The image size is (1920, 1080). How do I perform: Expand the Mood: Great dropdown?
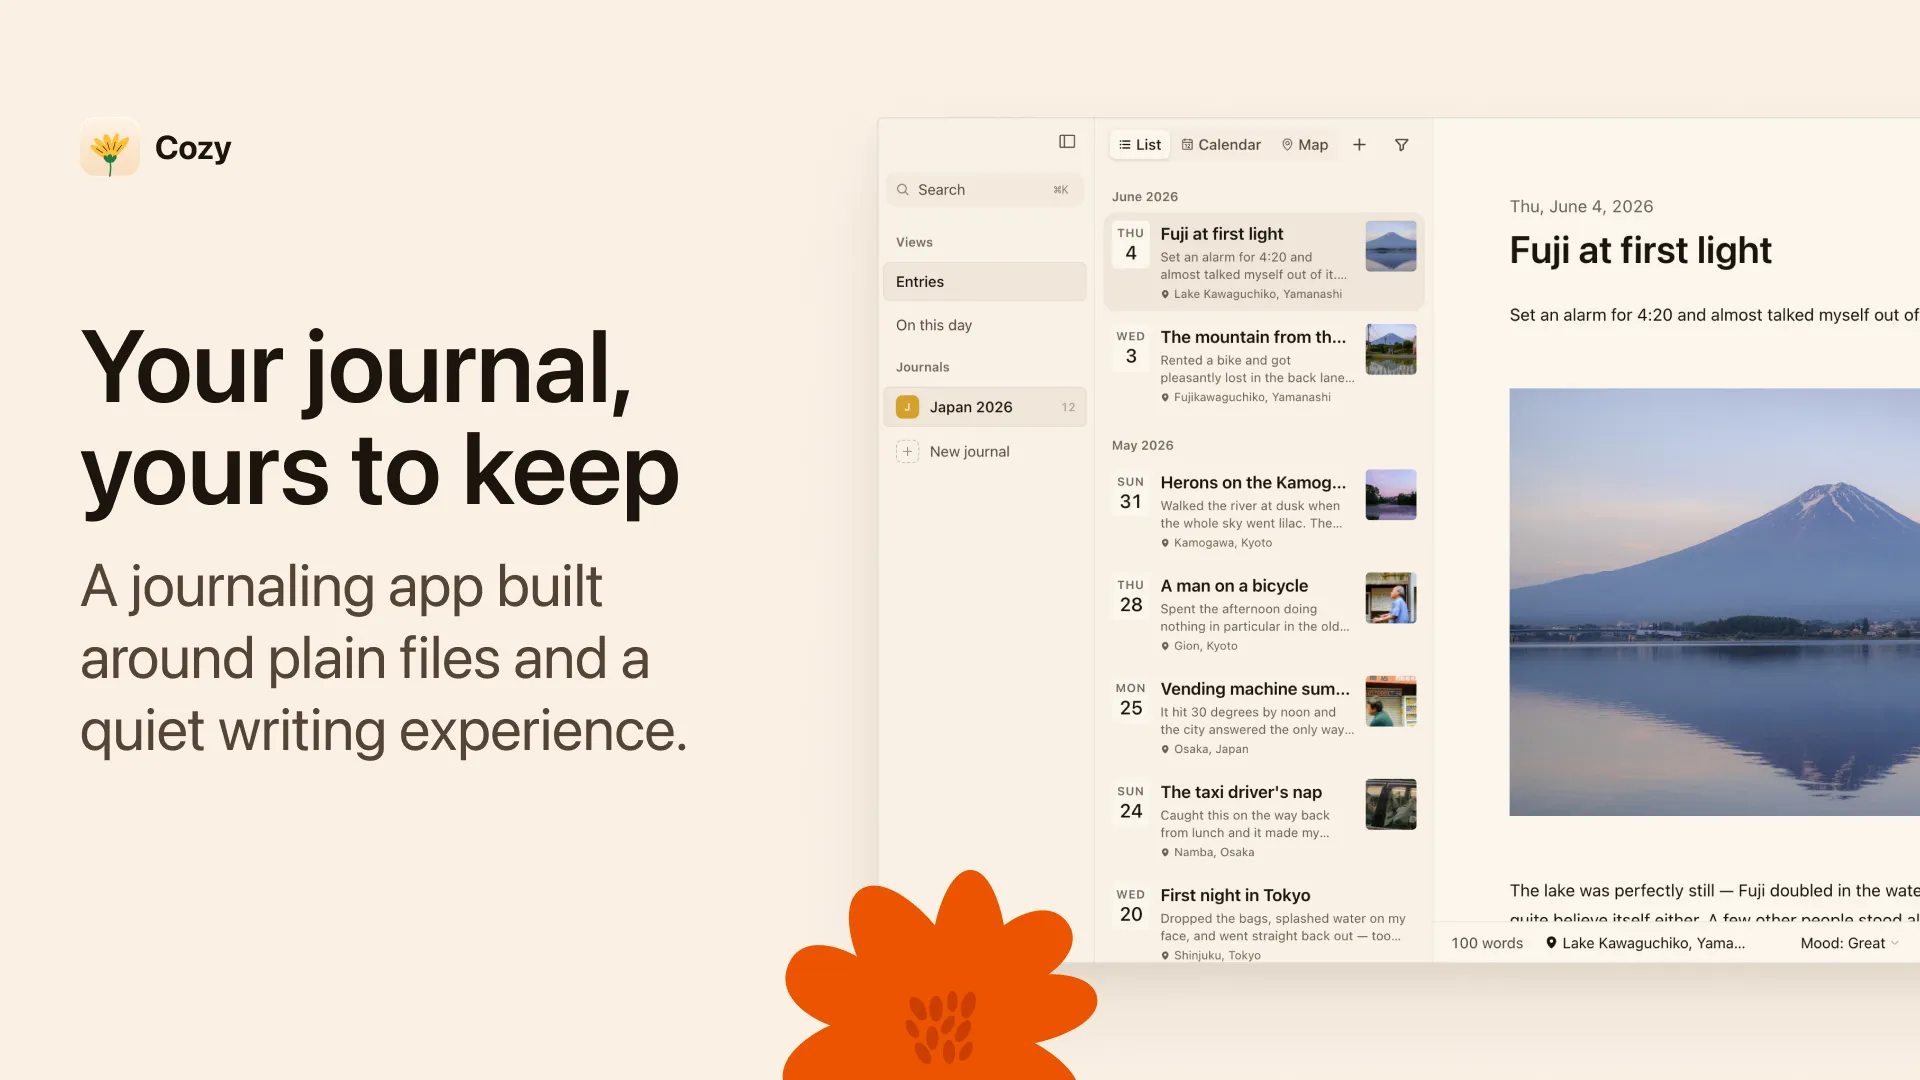[1849, 943]
